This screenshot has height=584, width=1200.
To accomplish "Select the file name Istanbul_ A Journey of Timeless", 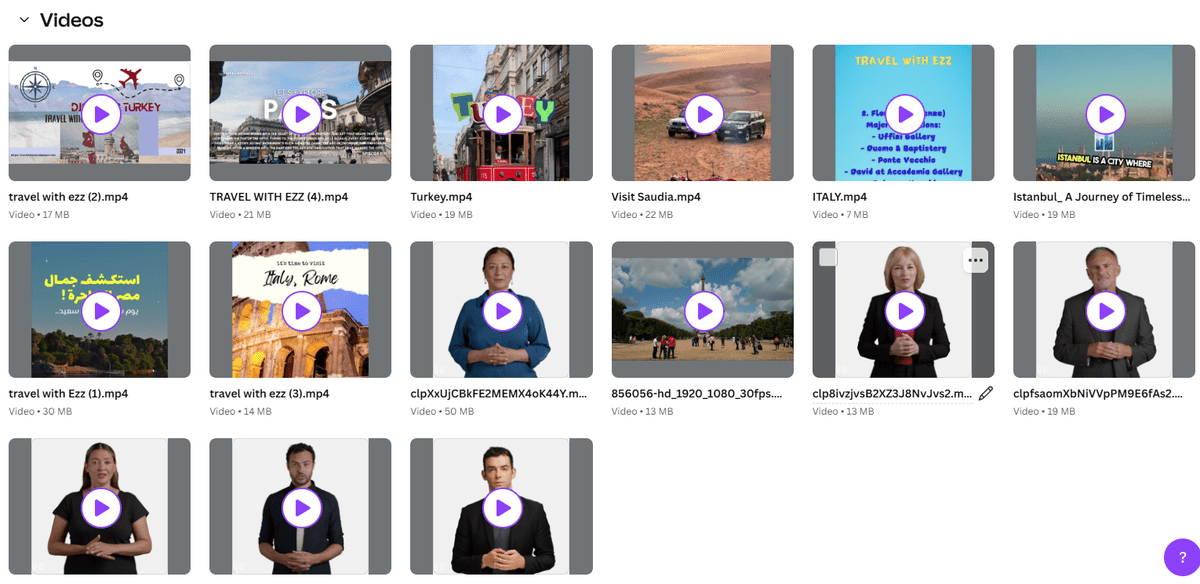I will pos(1102,197).
